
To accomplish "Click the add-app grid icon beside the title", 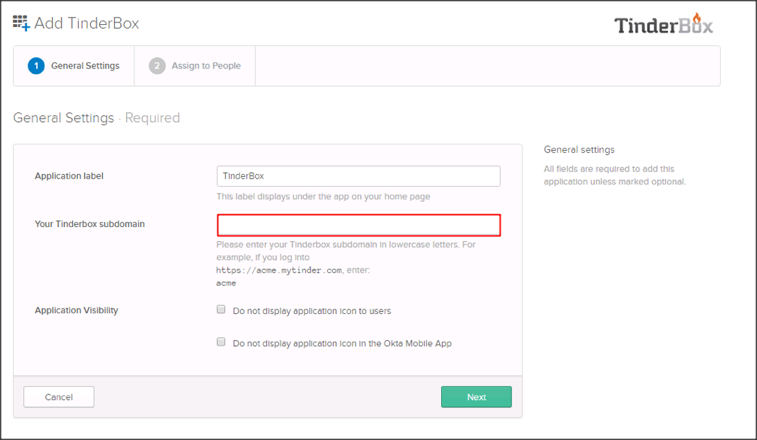I will (x=21, y=22).
